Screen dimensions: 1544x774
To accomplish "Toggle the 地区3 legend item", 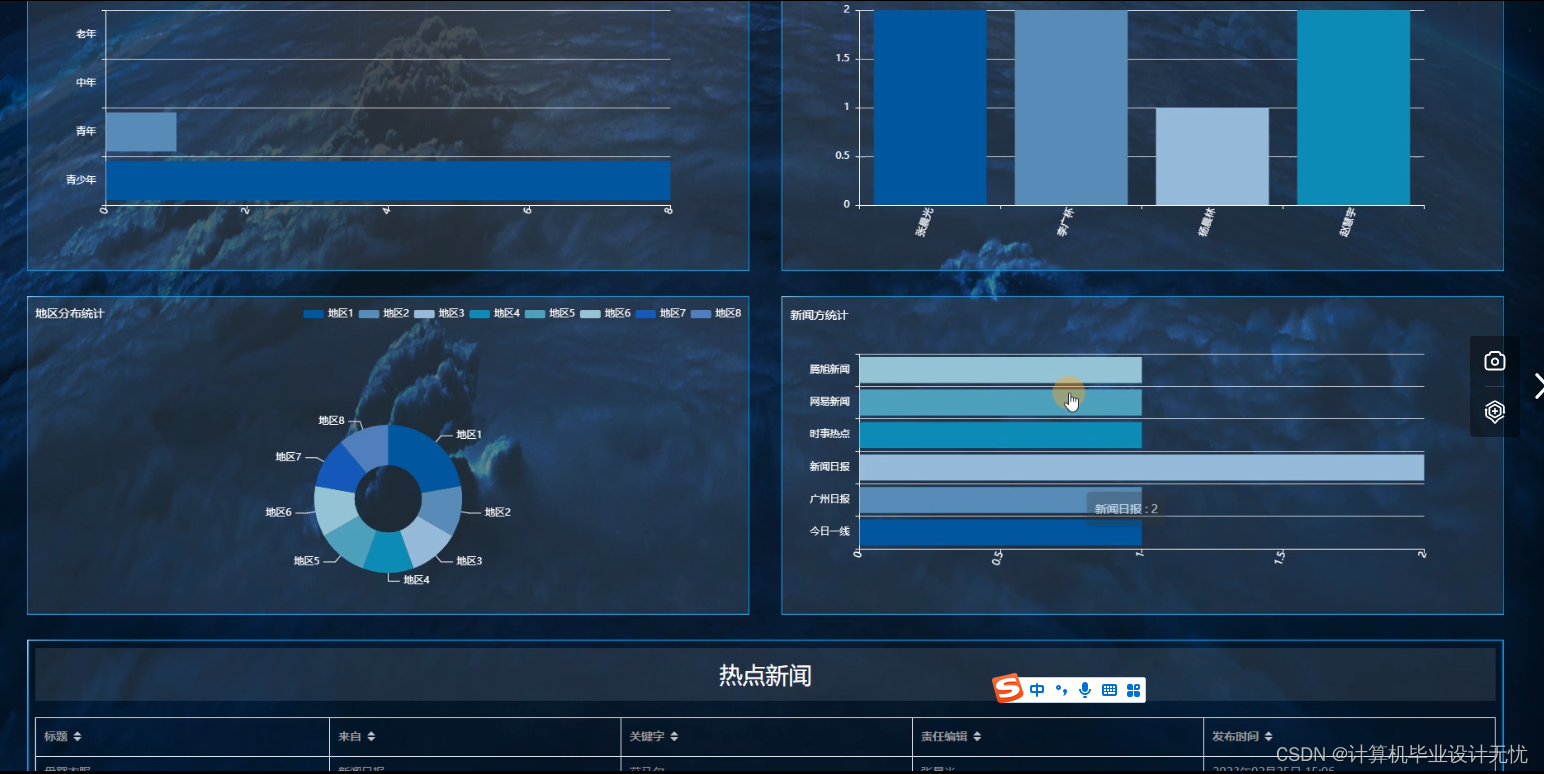I will click(x=439, y=314).
